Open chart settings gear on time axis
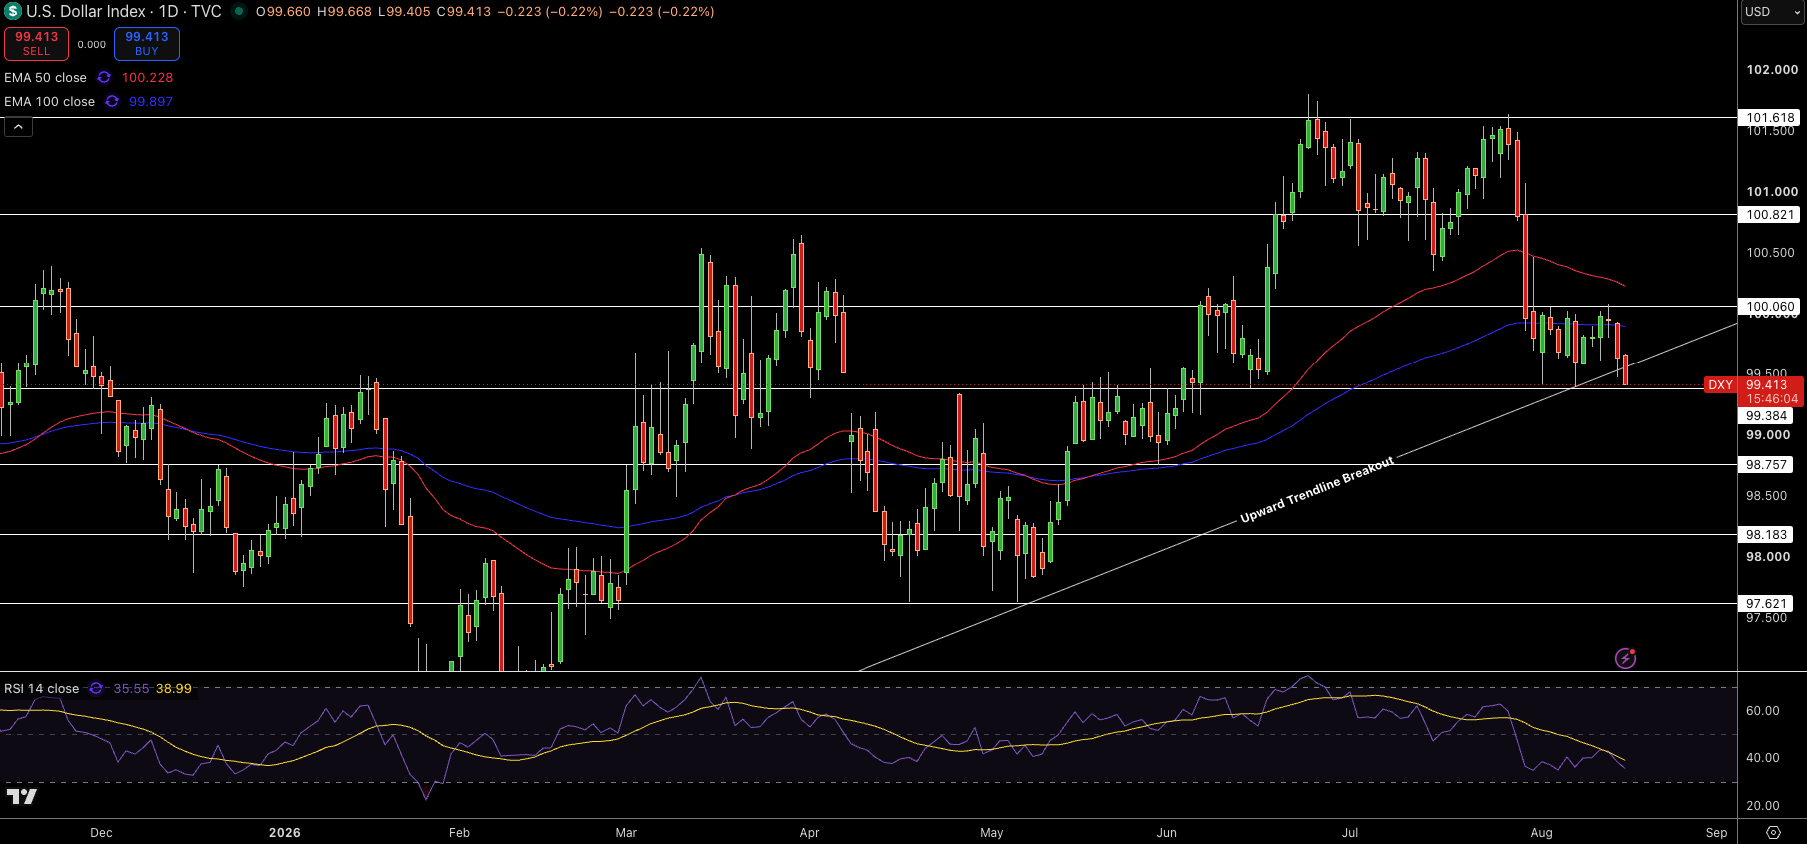Viewport: 1807px width, 844px height. click(1773, 833)
